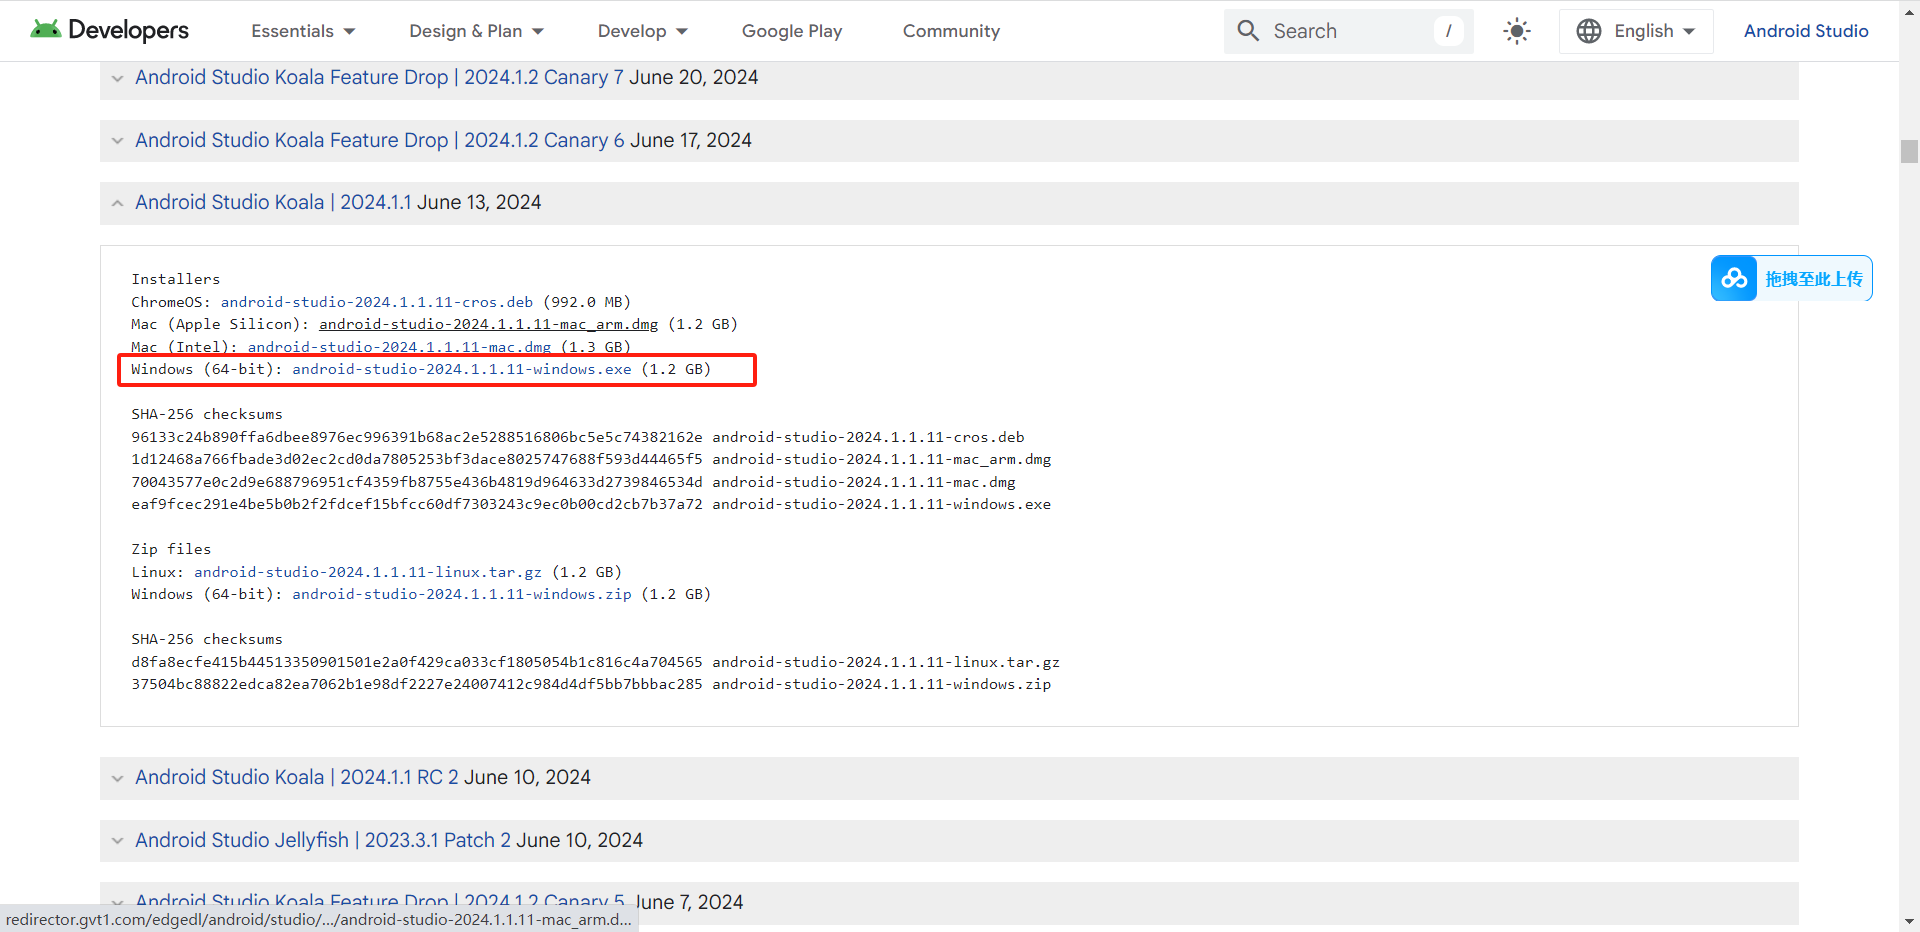
Task: Click the blue cloud upload icon
Action: tap(1734, 278)
